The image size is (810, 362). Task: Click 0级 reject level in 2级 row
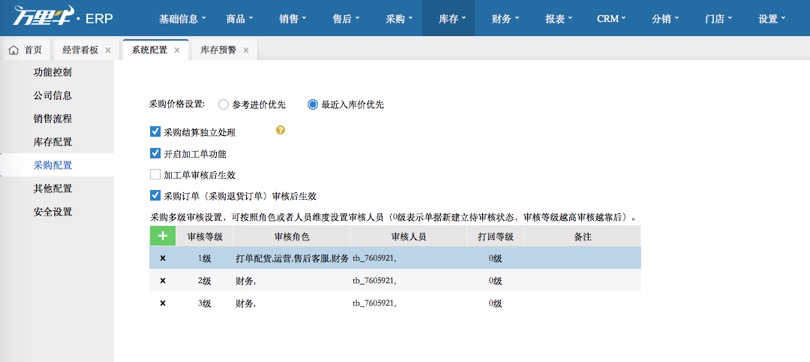495,280
